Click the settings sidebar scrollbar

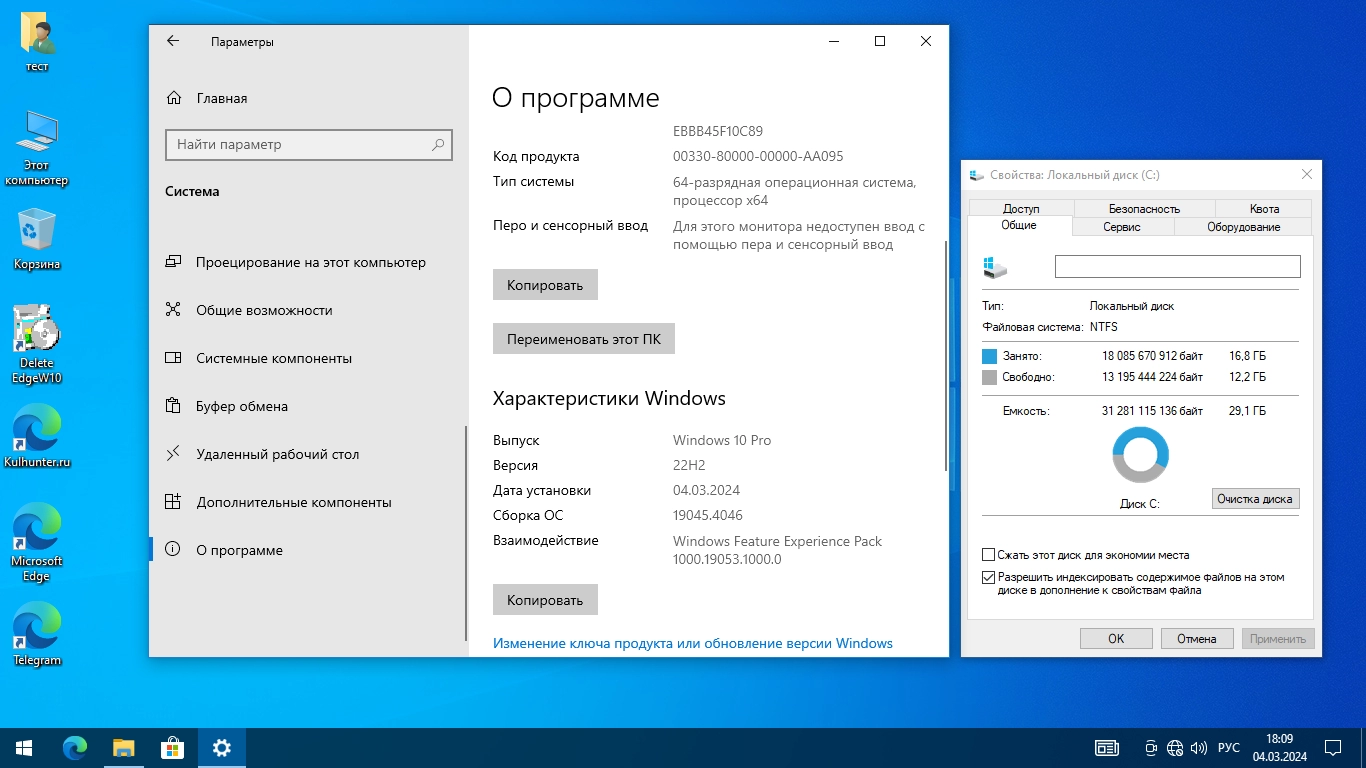465,532
